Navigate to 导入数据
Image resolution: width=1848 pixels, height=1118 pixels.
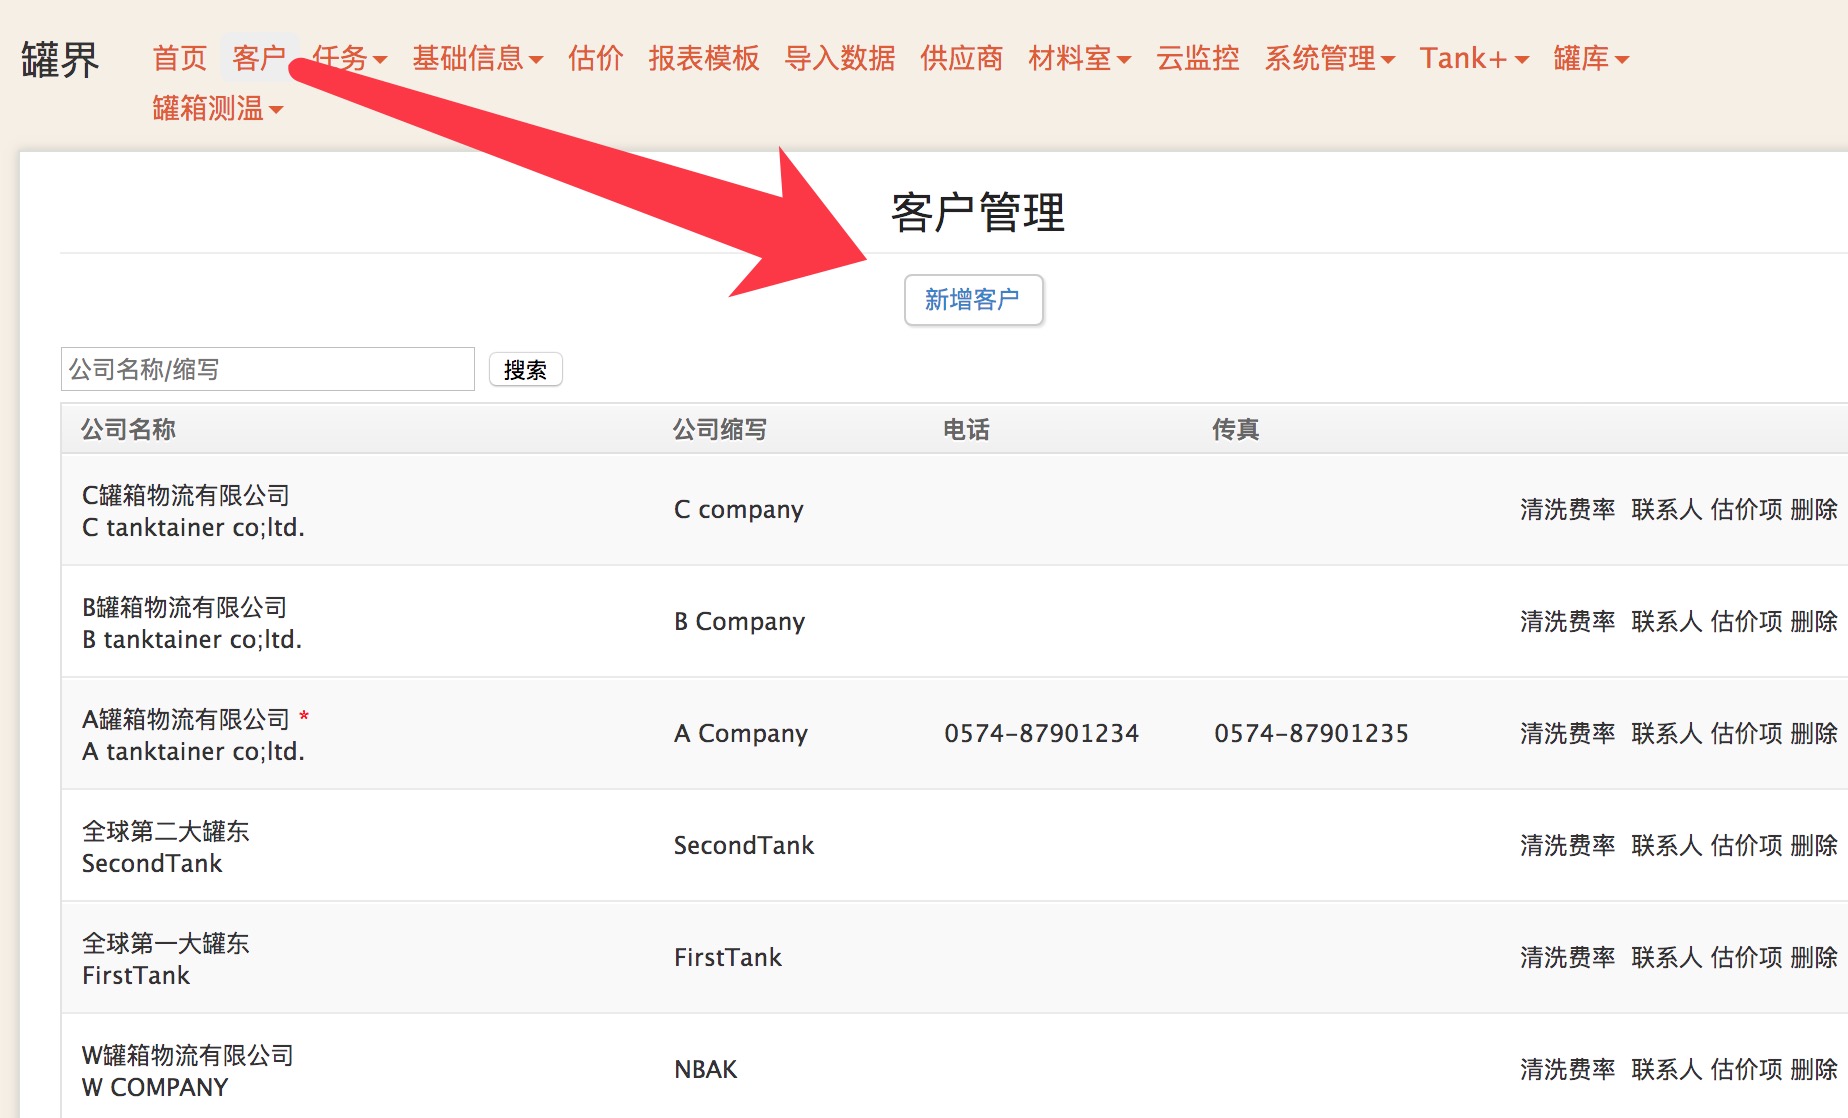840,59
